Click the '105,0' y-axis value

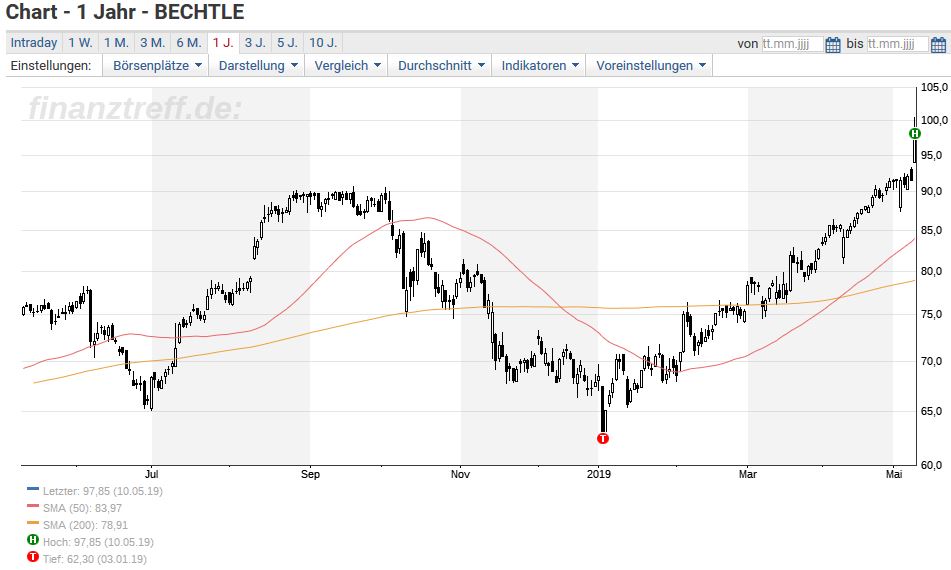pos(934,87)
